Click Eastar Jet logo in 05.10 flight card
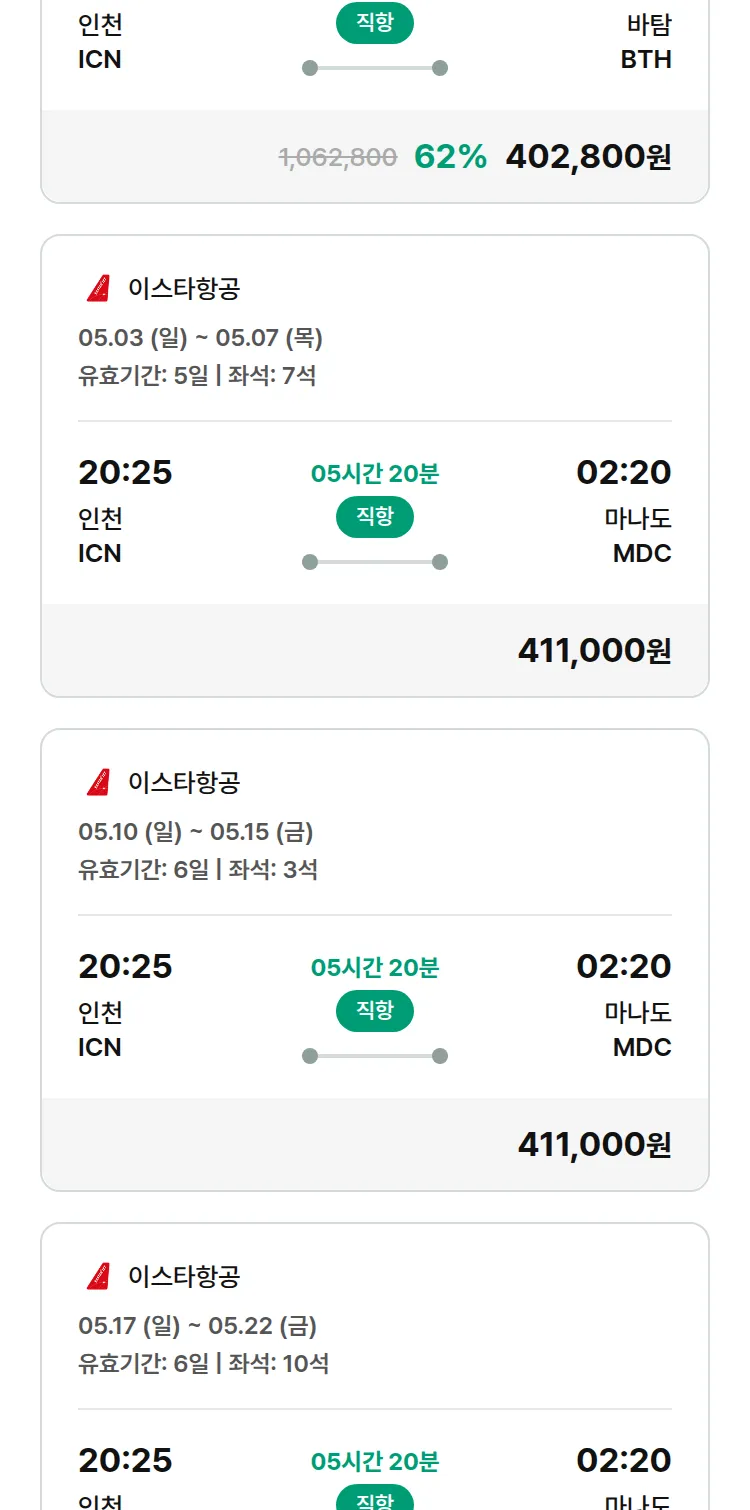The width and height of the screenshot is (750, 1510). [x=98, y=782]
